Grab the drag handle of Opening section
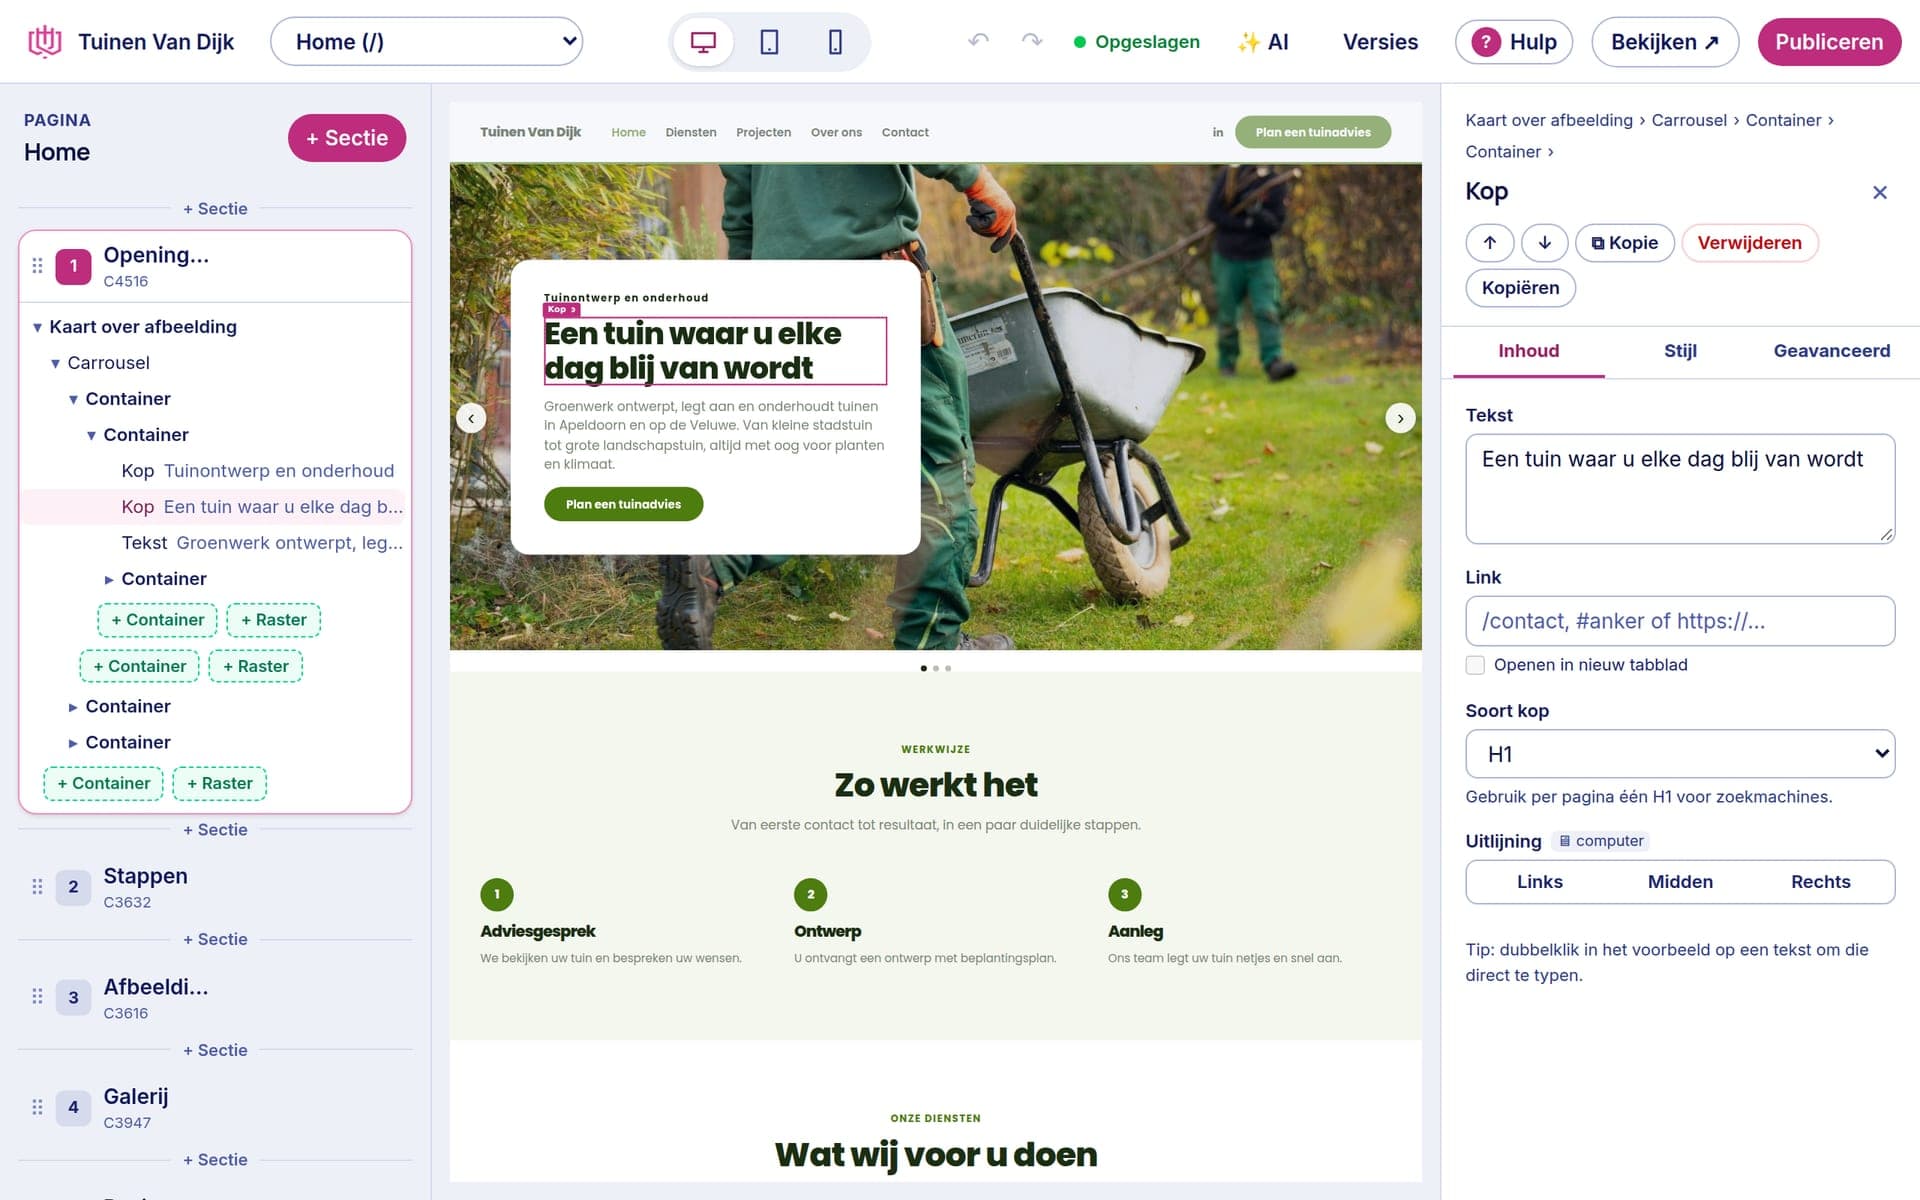The image size is (1920, 1200). click(x=37, y=266)
